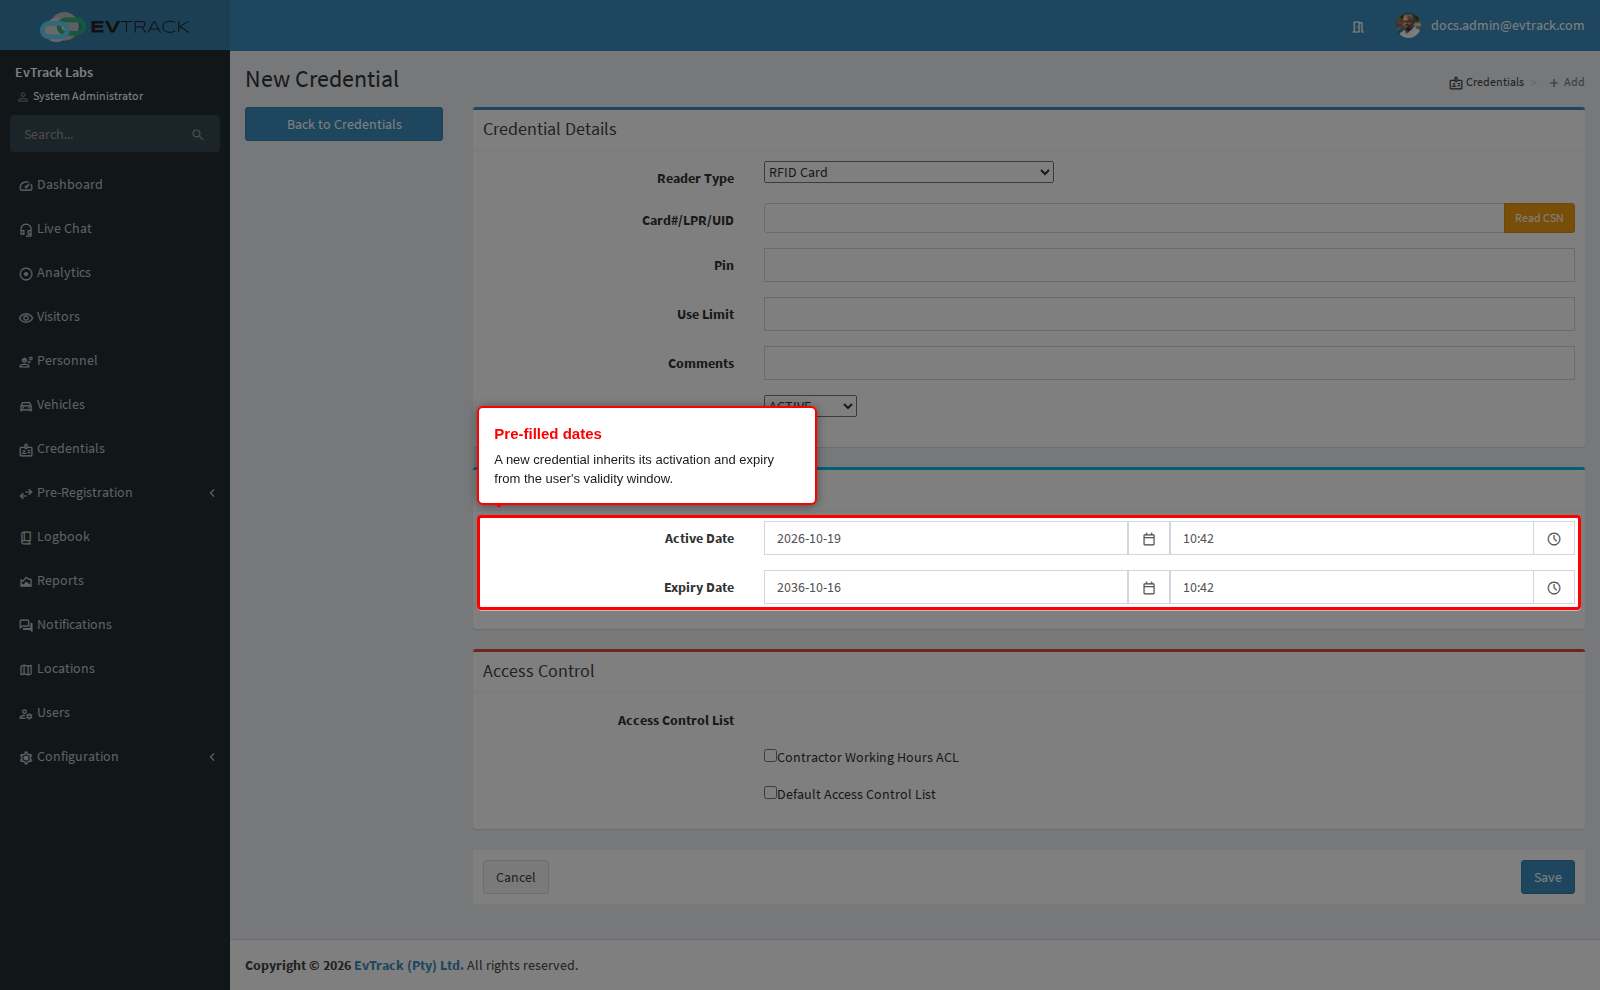Open the Configuration gear icon
This screenshot has width=1600, height=990.
click(26, 758)
